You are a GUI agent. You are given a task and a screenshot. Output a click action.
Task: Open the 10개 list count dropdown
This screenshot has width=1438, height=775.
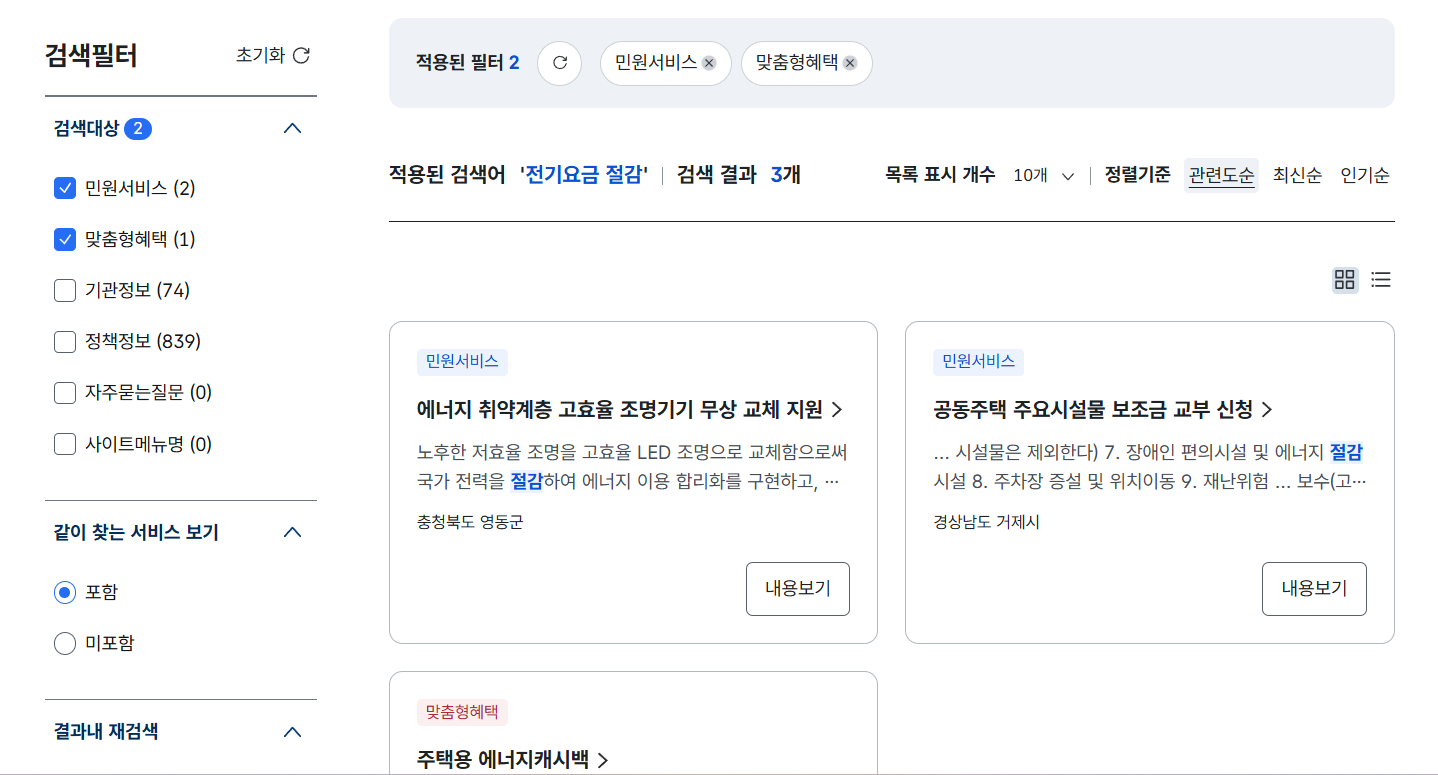(x=1042, y=175)
